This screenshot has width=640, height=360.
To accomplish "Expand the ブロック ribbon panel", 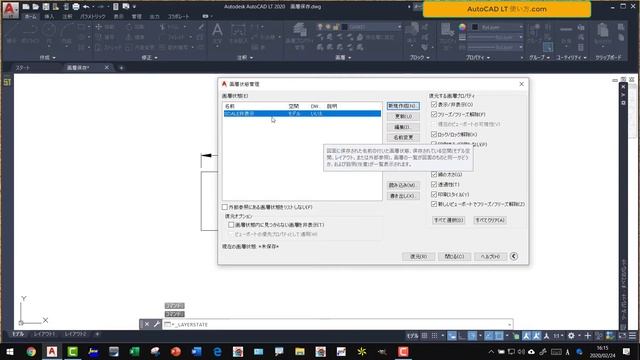I will coord(420,58).
